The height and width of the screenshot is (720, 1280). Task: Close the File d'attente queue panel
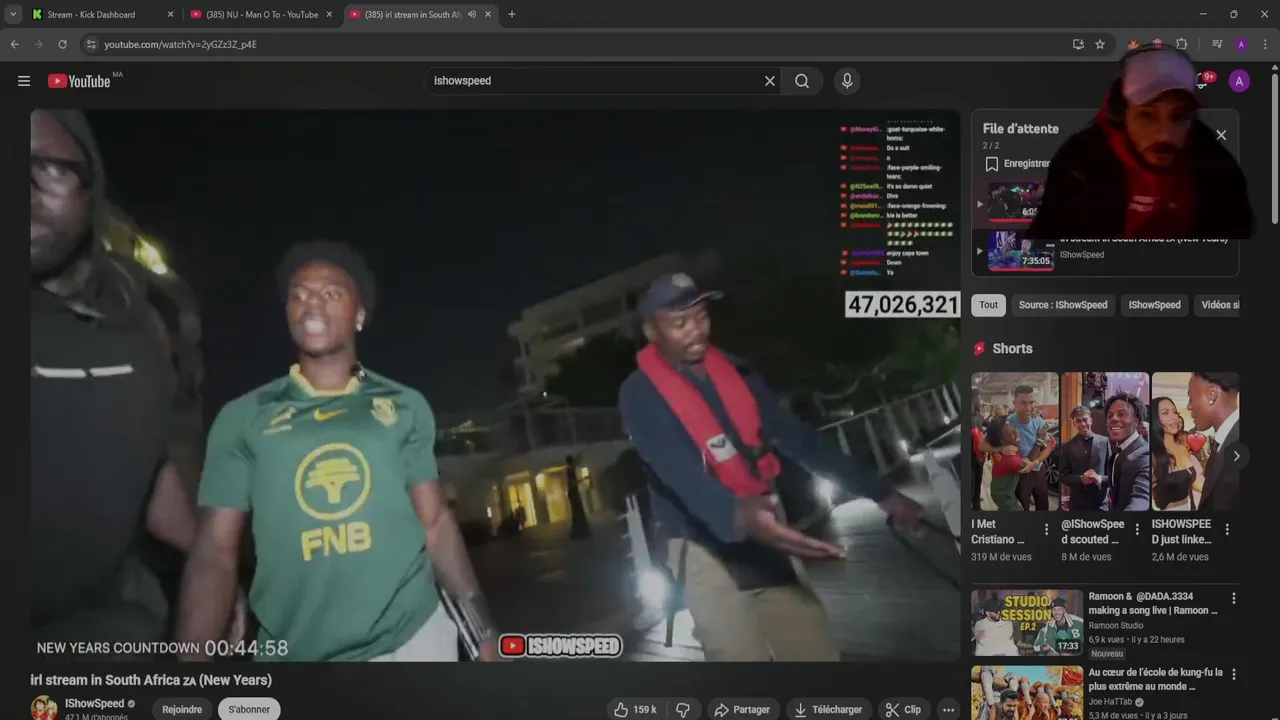pos(1221,135)
